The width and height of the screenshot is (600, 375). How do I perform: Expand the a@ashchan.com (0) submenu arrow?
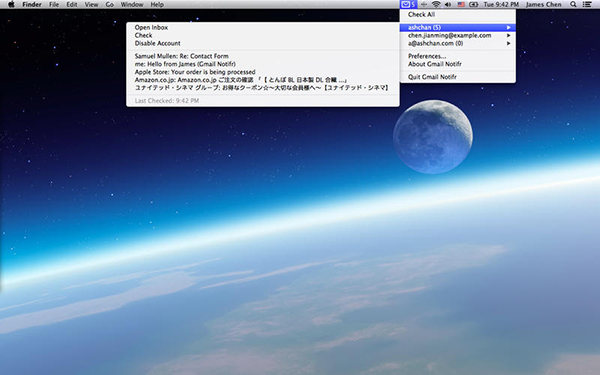tap(509, 44)
